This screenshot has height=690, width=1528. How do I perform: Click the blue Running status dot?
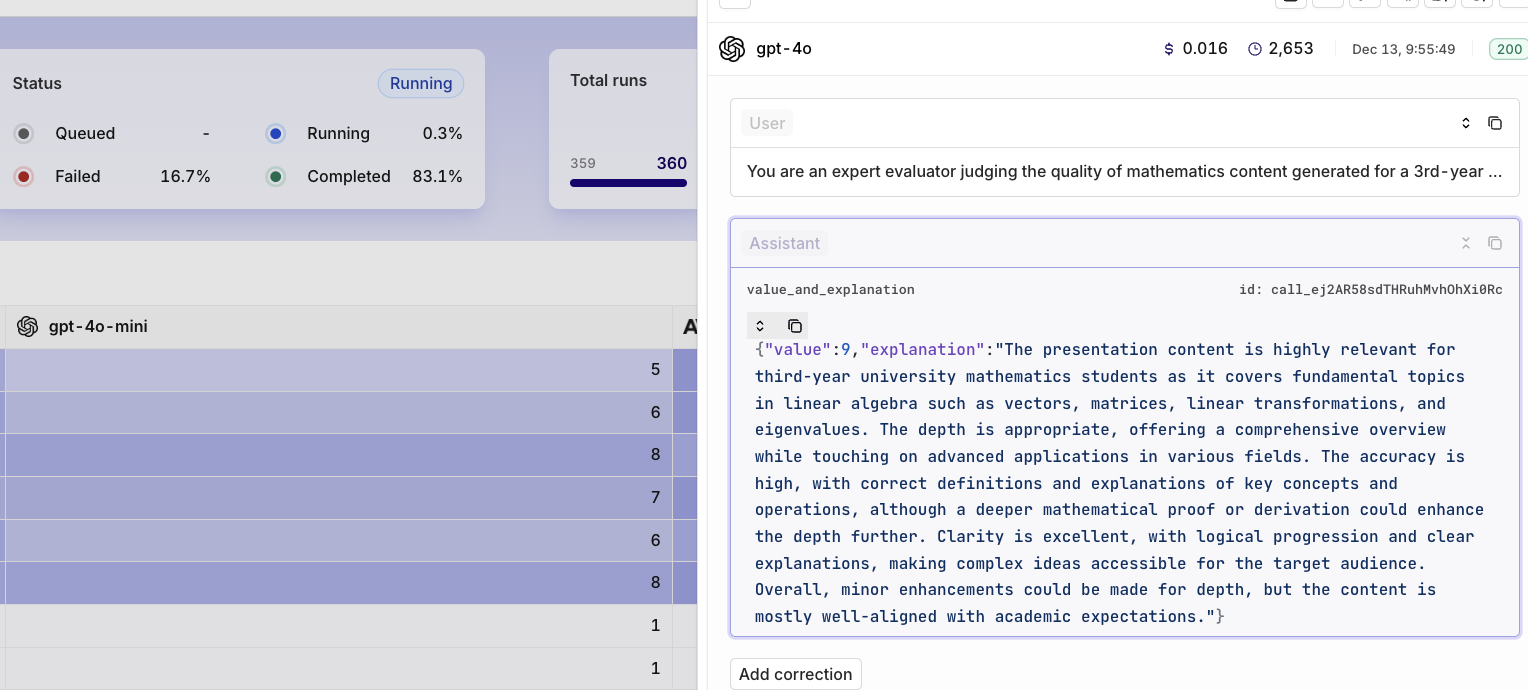click(276, 134)
